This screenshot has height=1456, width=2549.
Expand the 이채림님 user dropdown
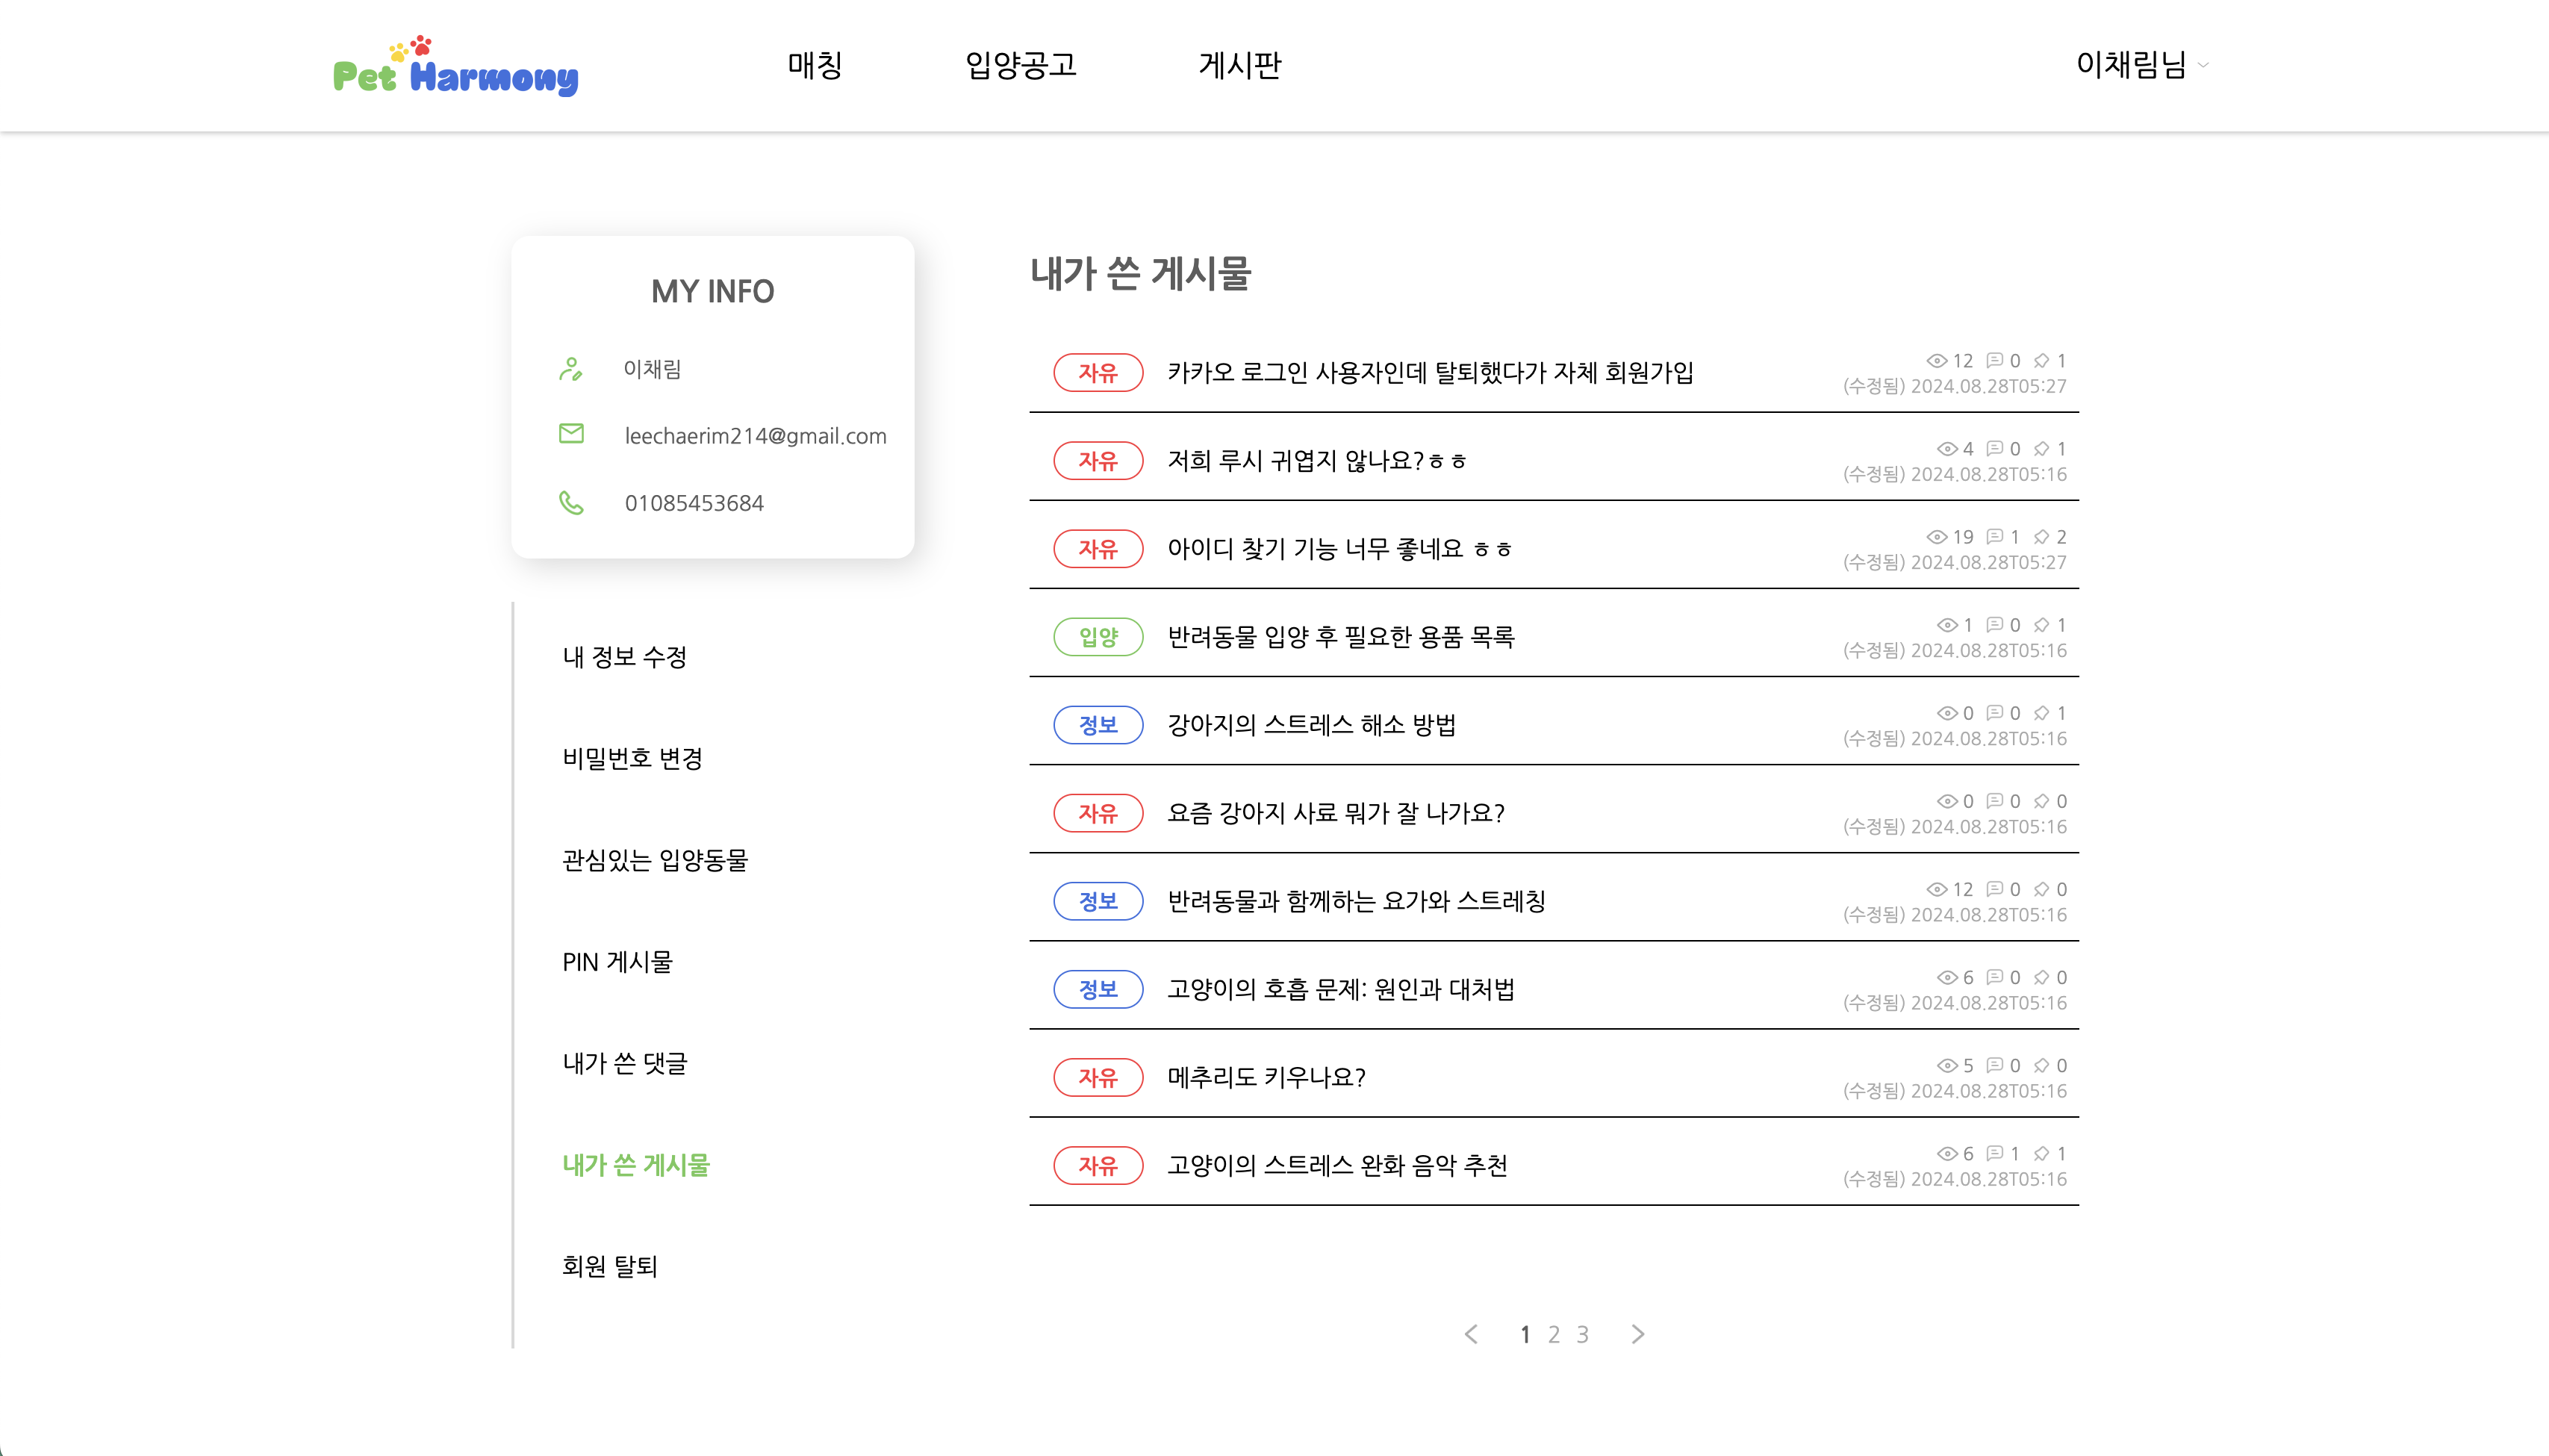click(x=2141, y=65)
